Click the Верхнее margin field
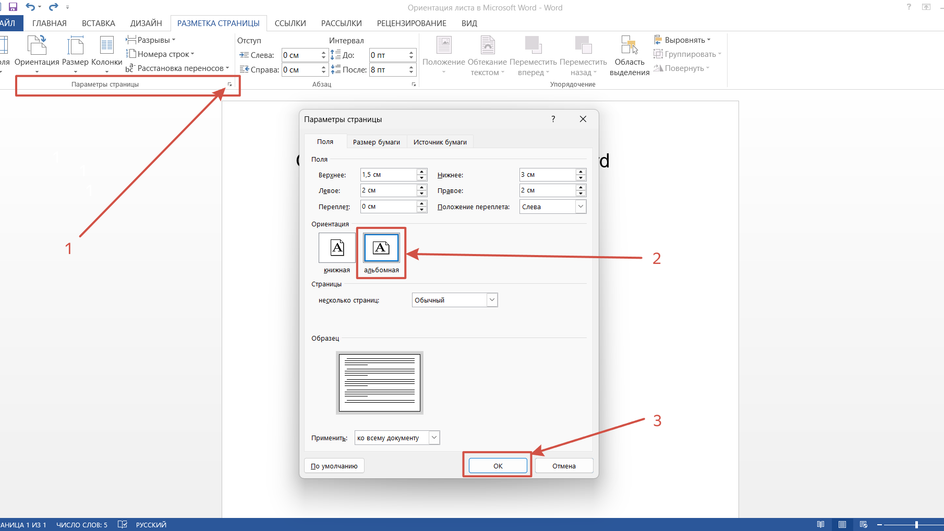This screenshot has height=531, width=944. coord(388,175)
